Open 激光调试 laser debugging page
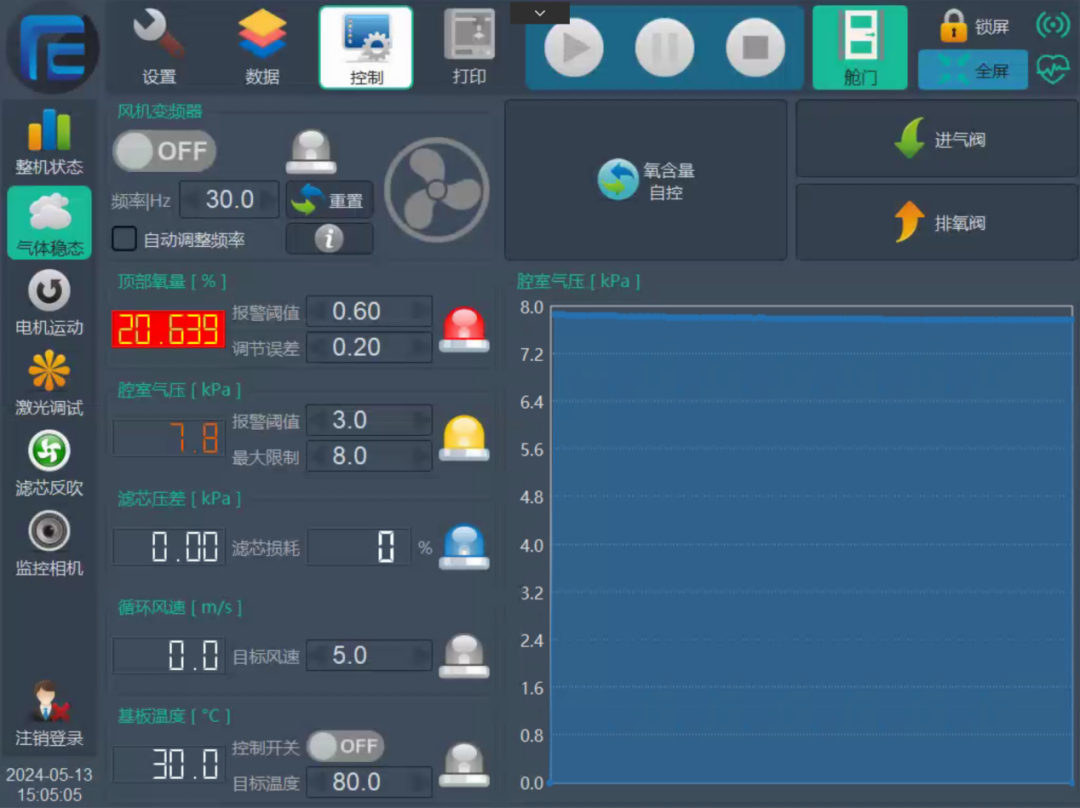The image size is (1080, 808). point(49,383)
